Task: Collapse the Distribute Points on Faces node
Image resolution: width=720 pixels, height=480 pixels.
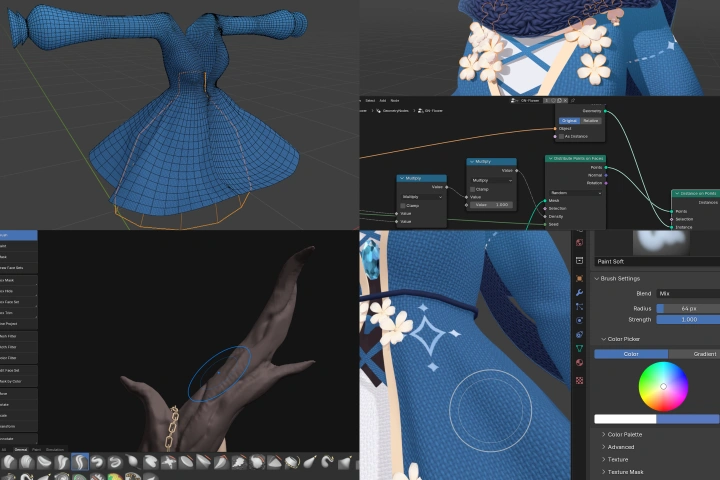Action: (550, 158)
